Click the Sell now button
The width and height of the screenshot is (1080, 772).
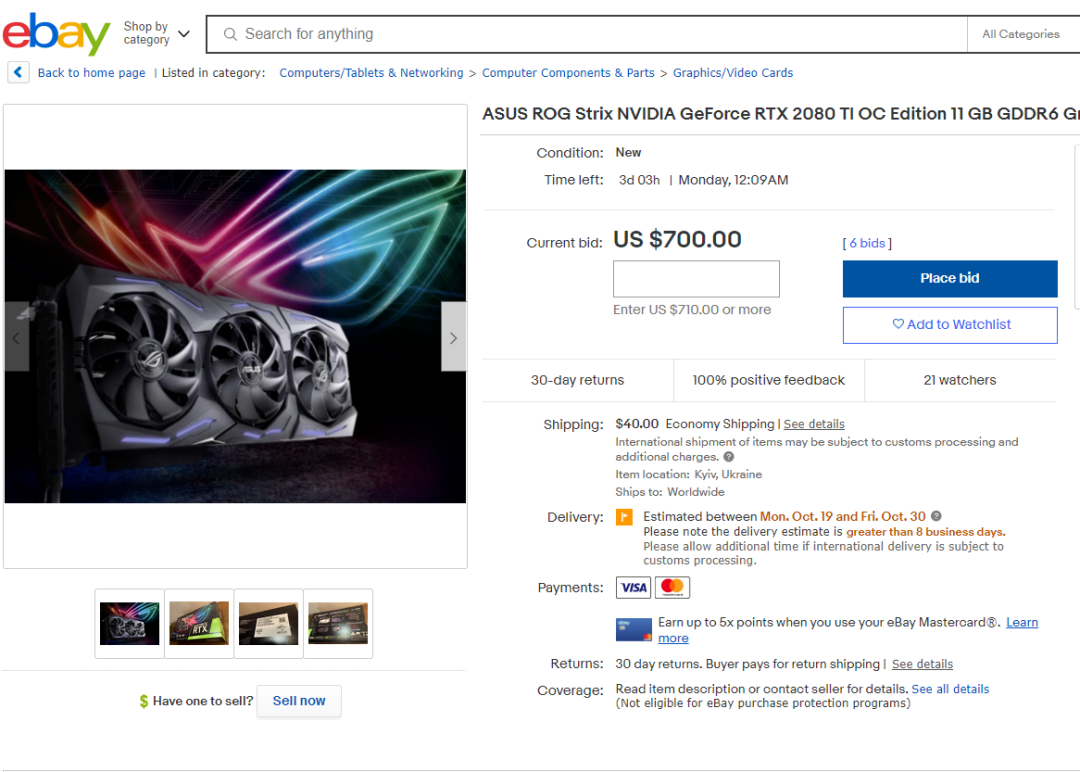click(299, 701)
